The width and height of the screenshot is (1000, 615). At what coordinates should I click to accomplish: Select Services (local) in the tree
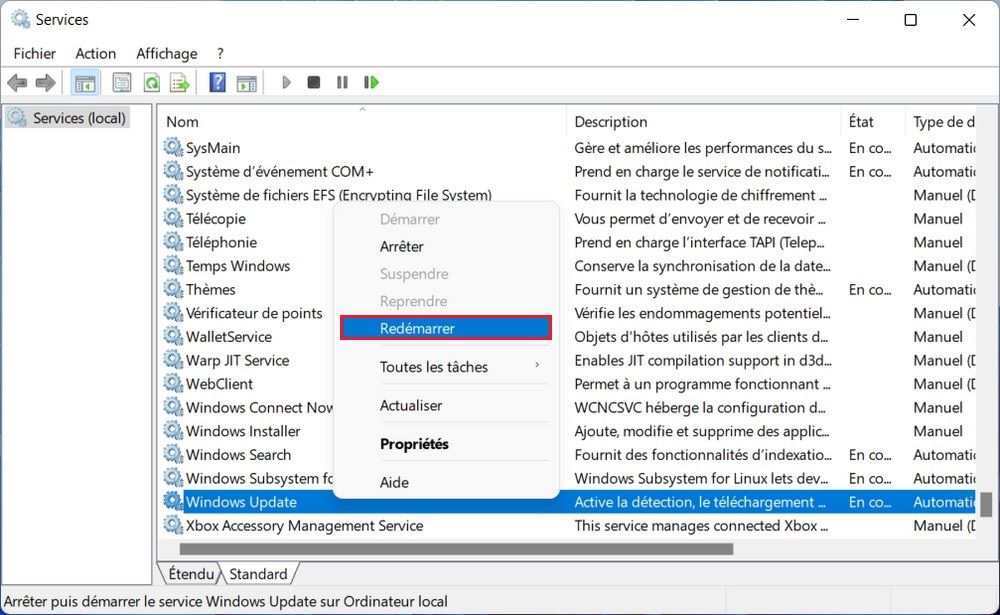point(68,118)
